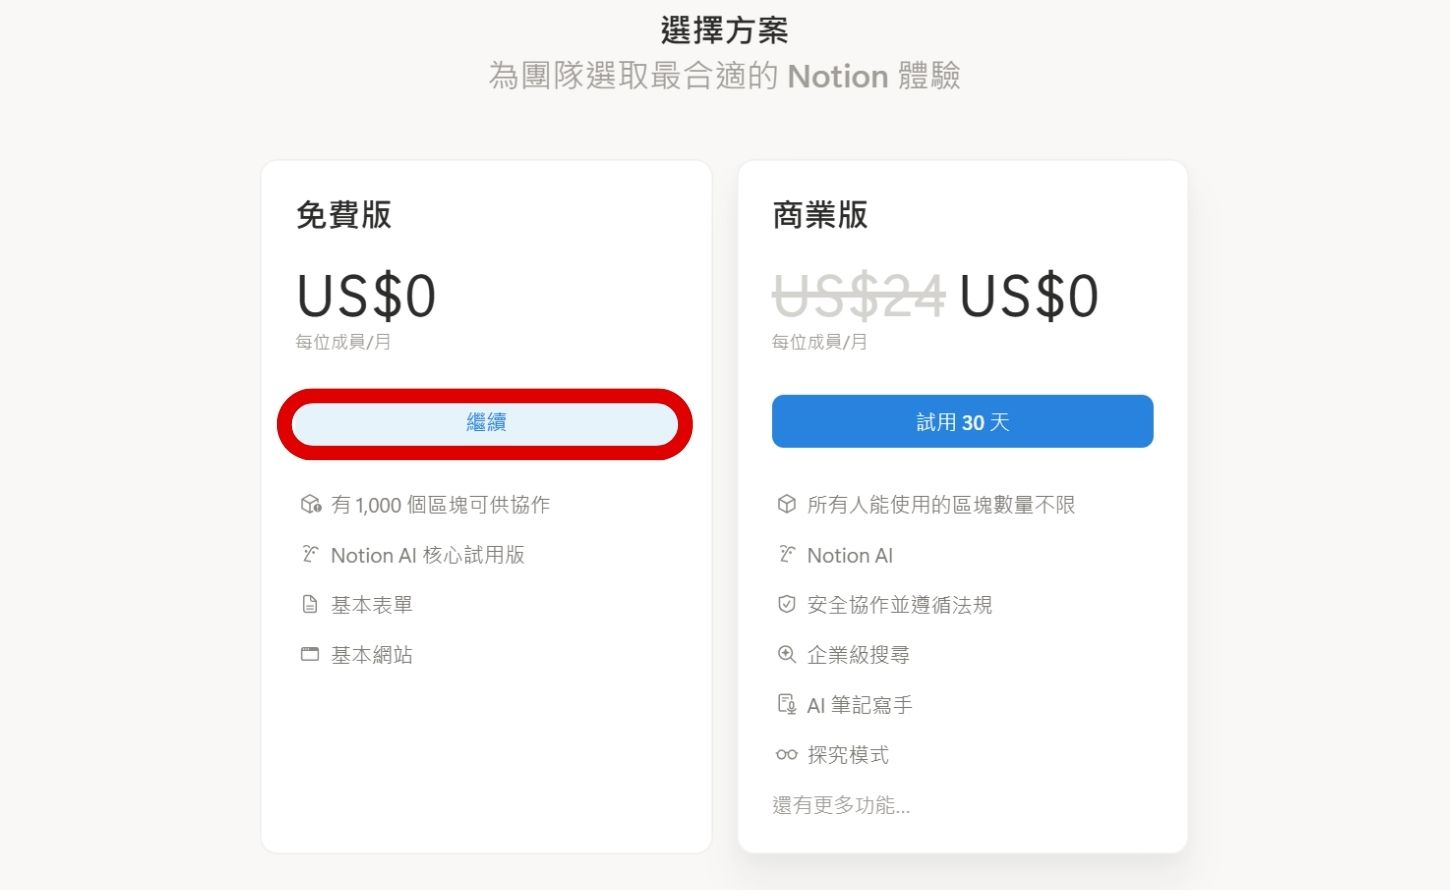Click the AI 筆記寫手 microphone-document icon
Image resolution: width=1450 pixels, height=890 pixels.
[x=786, y=704]
